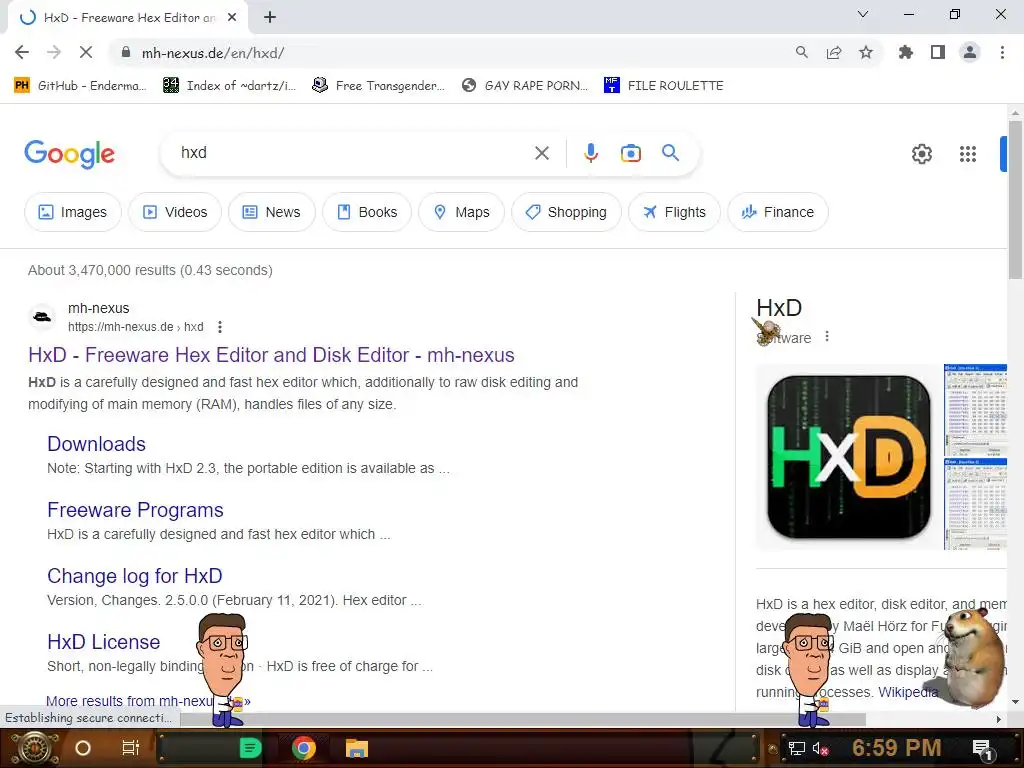Click the address bar URL mh-nexus.de
This screenshot has height=768, width=1024.
coord(212,53)
